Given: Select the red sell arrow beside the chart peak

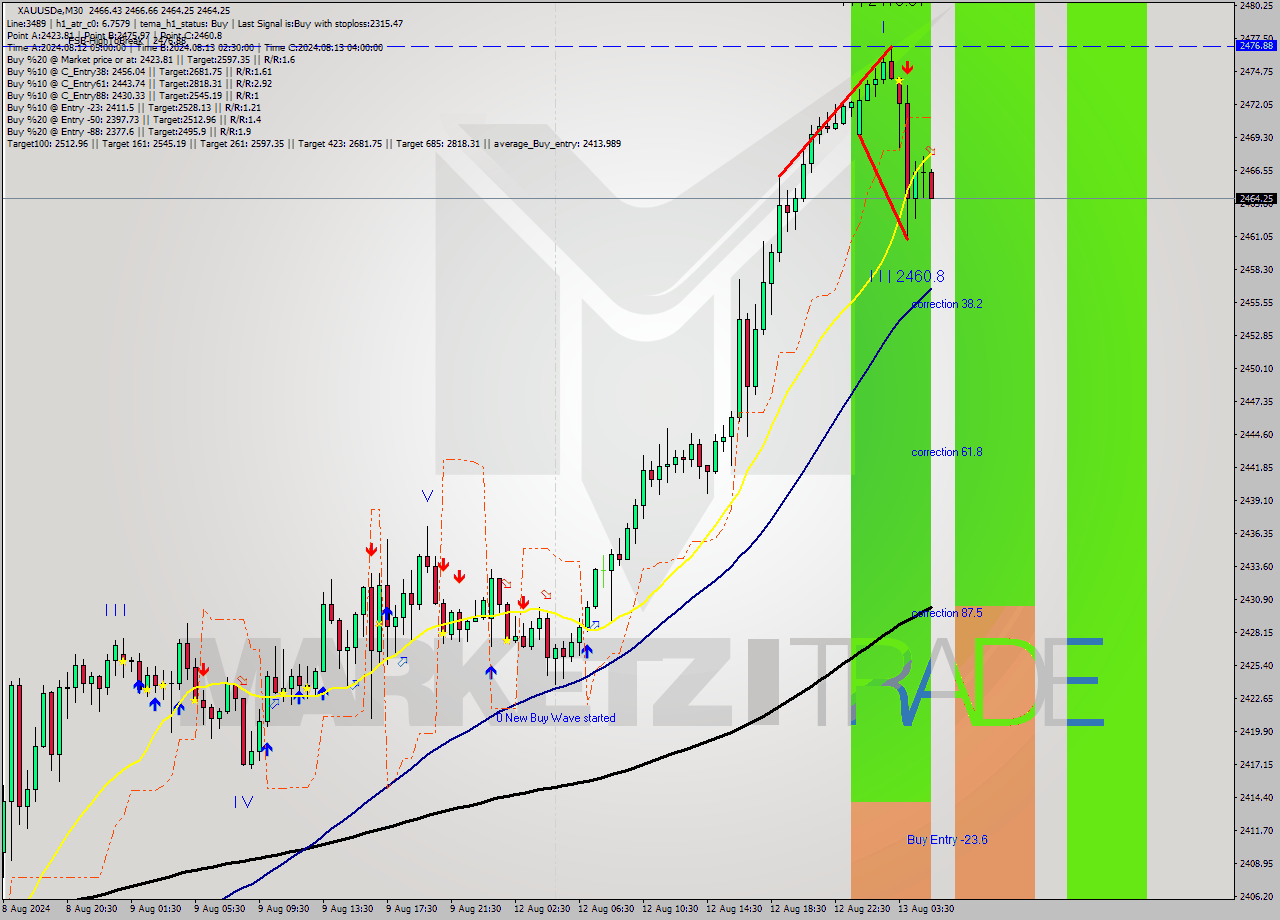Looking at the screenshot, I should tap(906, 69).
